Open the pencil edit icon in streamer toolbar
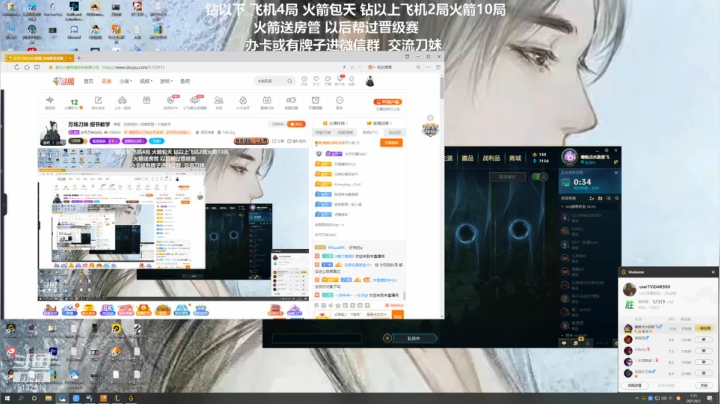 click(98, 102)
